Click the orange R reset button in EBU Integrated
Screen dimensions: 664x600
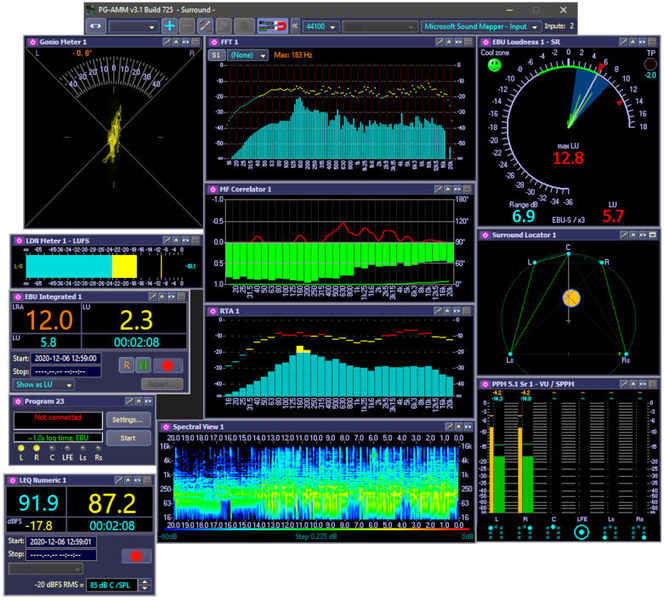click(126, 365)
